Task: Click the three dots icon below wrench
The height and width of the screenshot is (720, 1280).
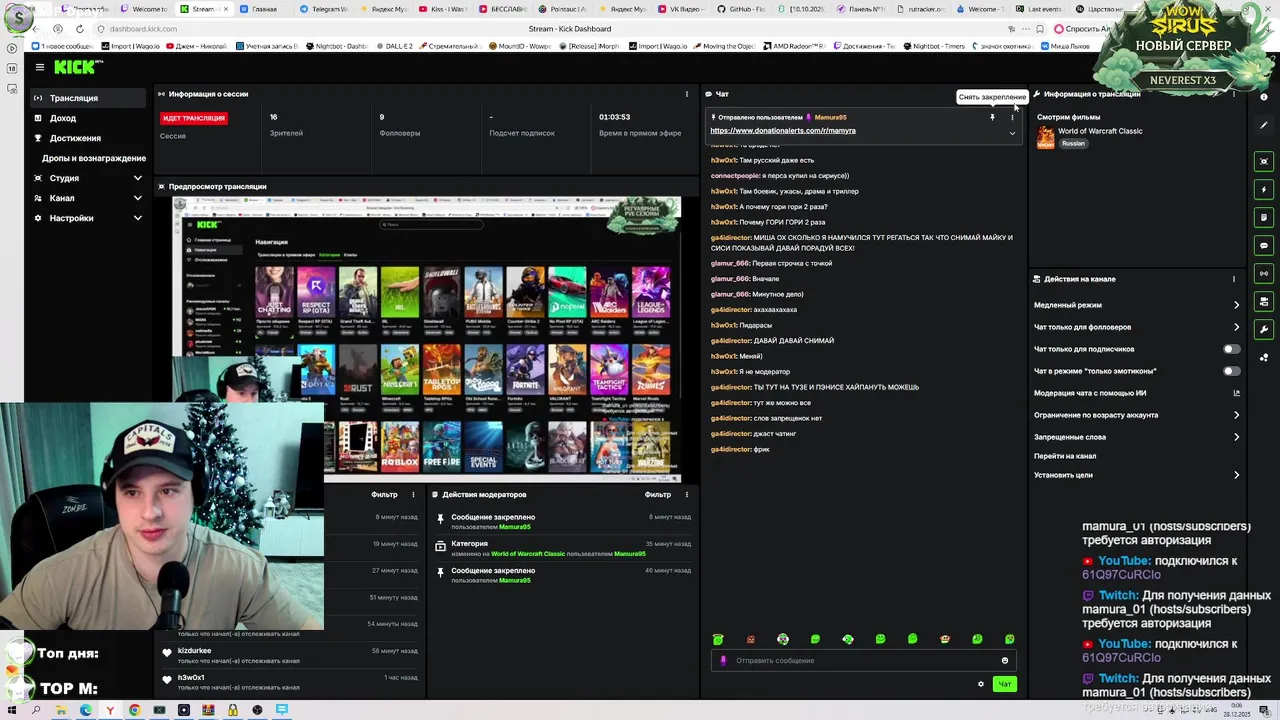Action: (x=1264, y=357)
